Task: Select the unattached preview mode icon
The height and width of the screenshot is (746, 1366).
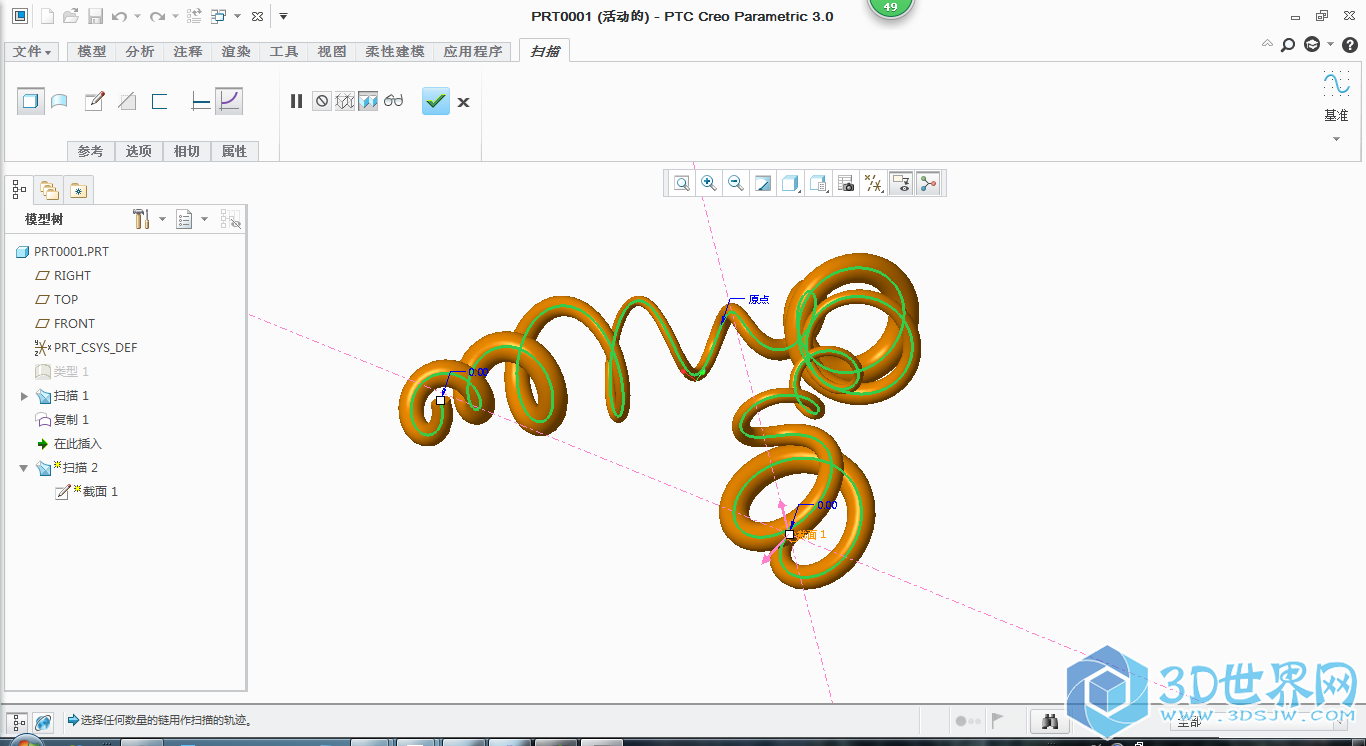Action: [x=345, y=101]
